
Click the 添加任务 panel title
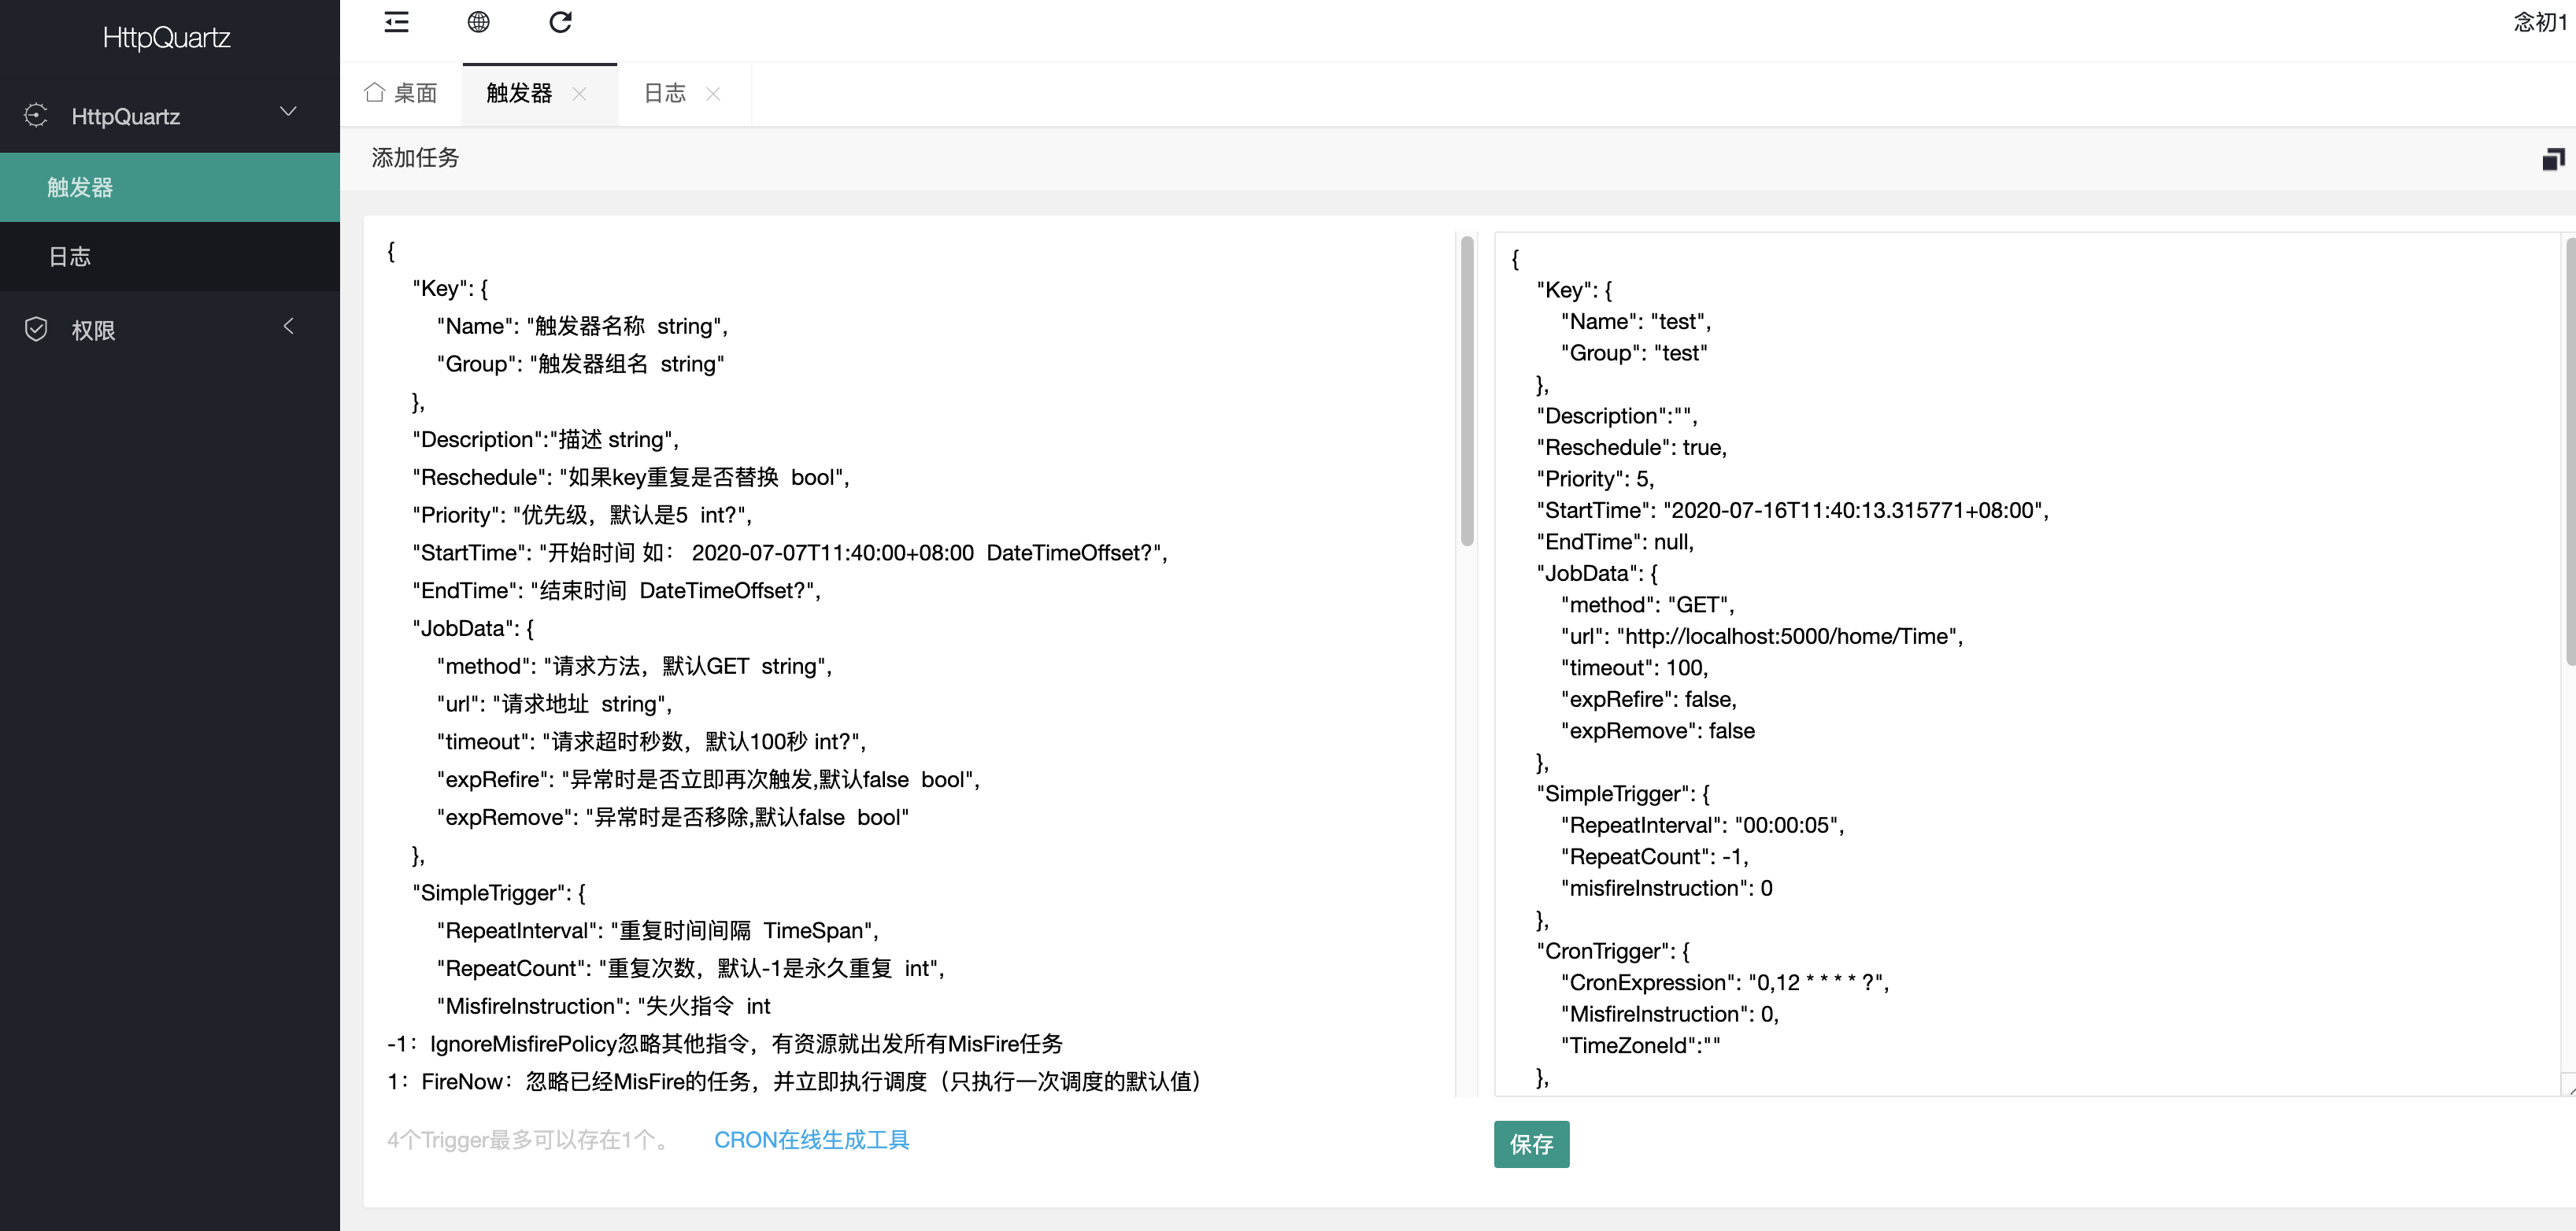pyautogui.click(x=415, y=158)
